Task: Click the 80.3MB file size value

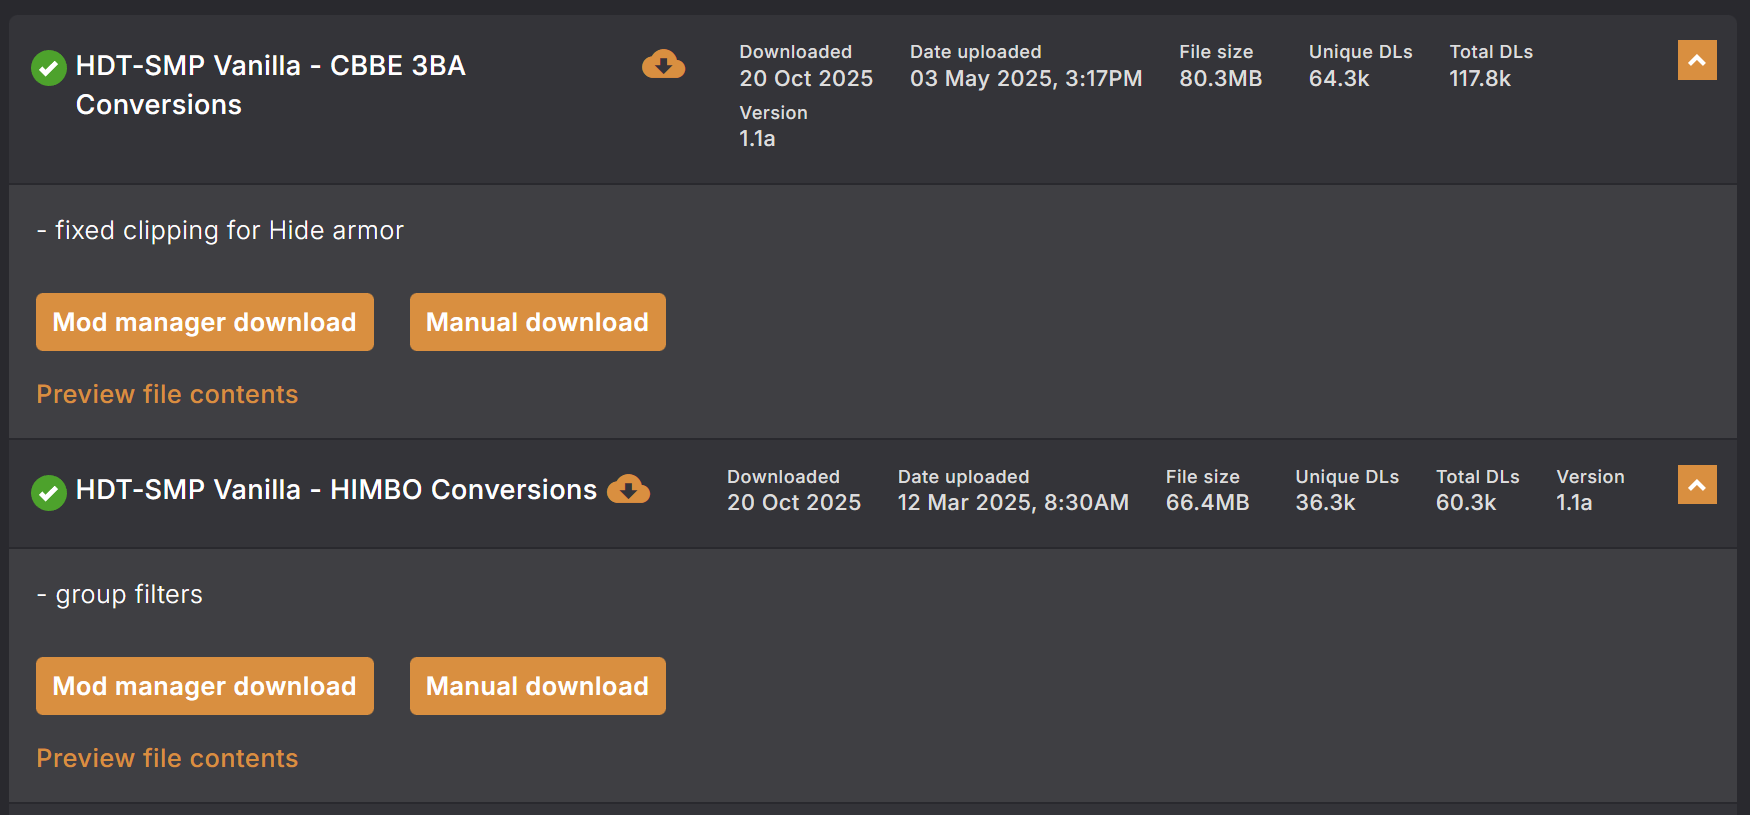Action: (1220, 79)
